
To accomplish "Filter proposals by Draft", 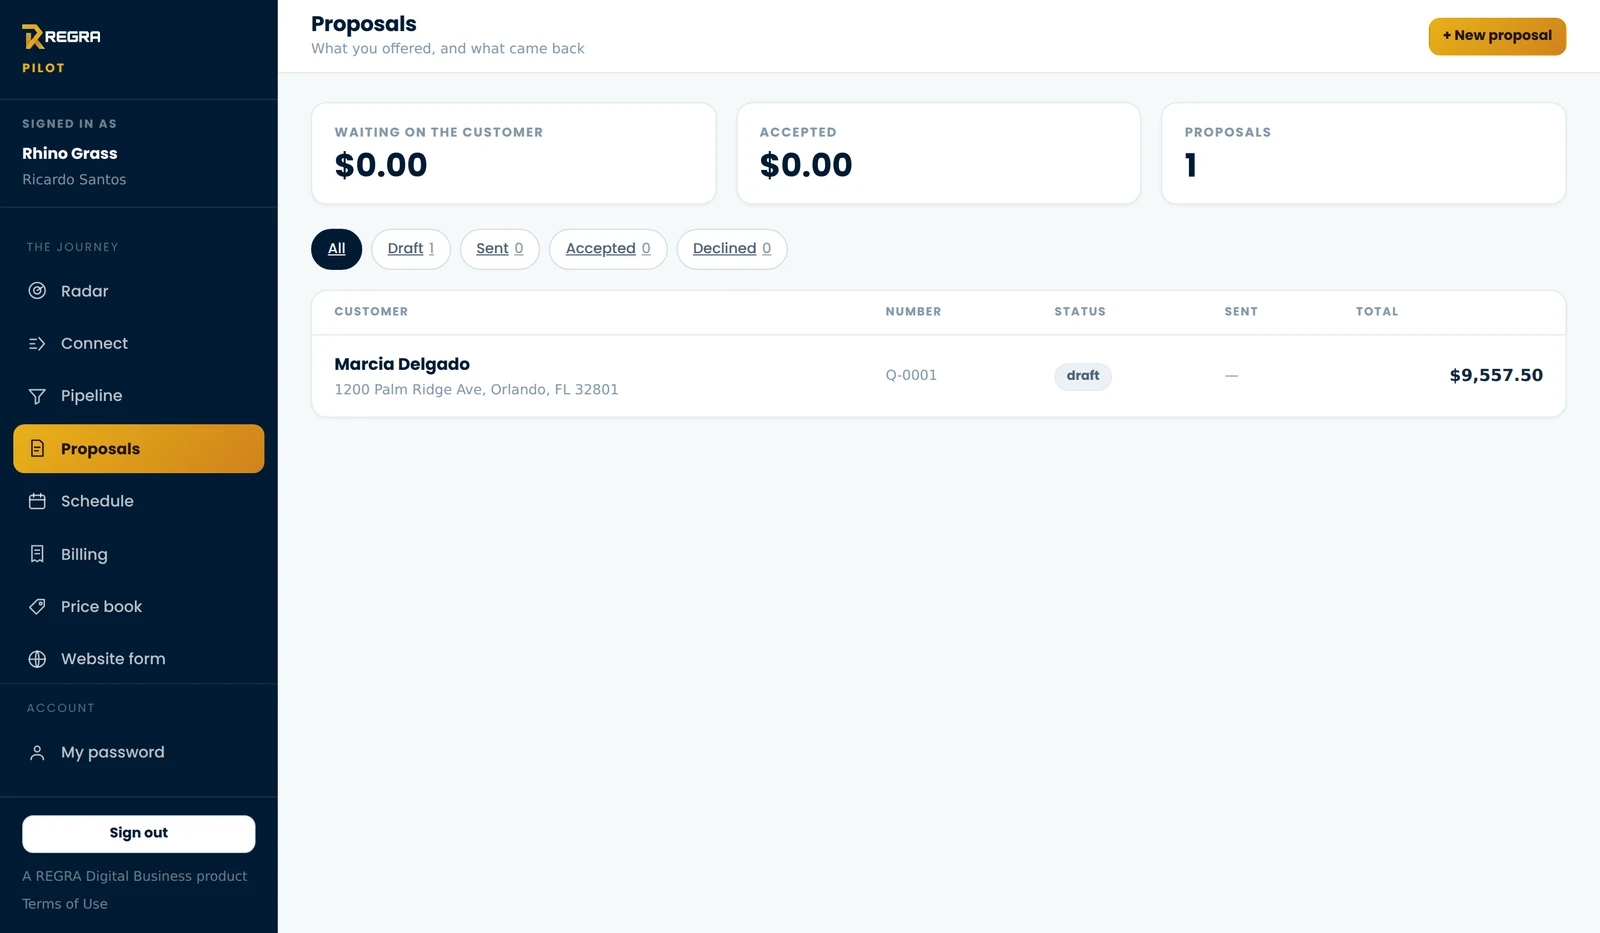I will click(x=411, y=249).
